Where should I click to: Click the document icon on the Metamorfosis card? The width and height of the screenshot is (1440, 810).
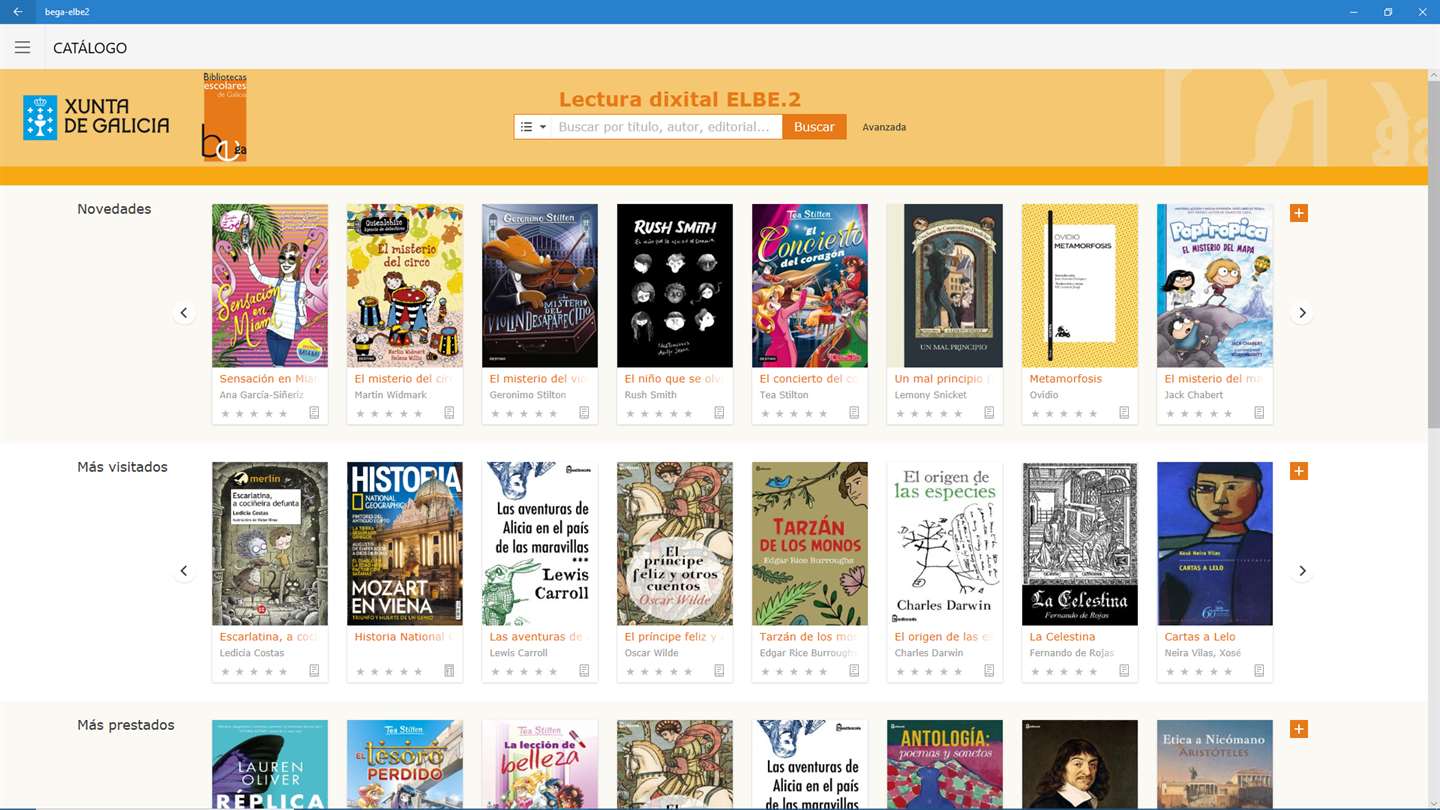[x=1124, y=413]
